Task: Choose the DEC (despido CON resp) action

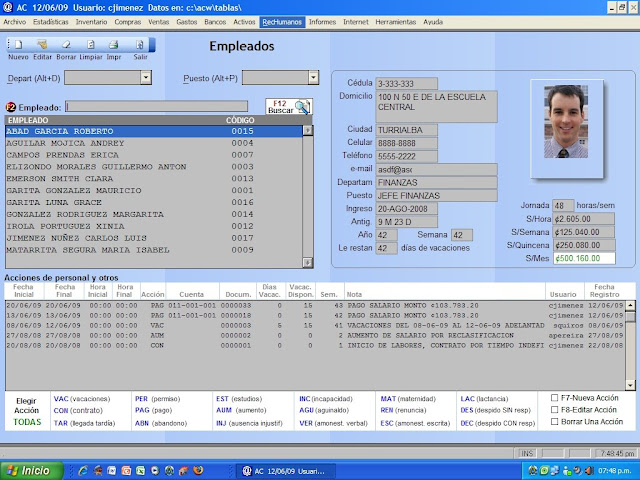Action: click(x=497, y=423)
